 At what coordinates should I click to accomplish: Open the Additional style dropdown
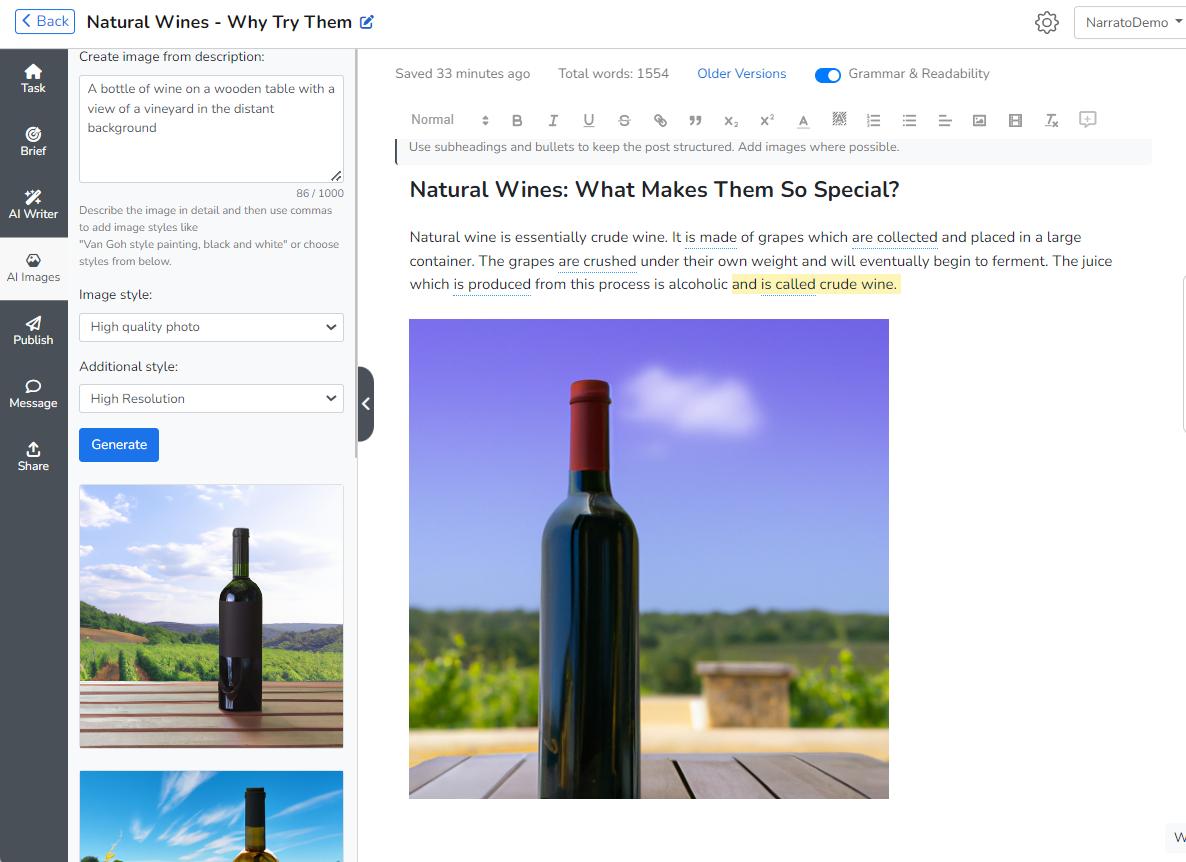[x=211, y=399]
